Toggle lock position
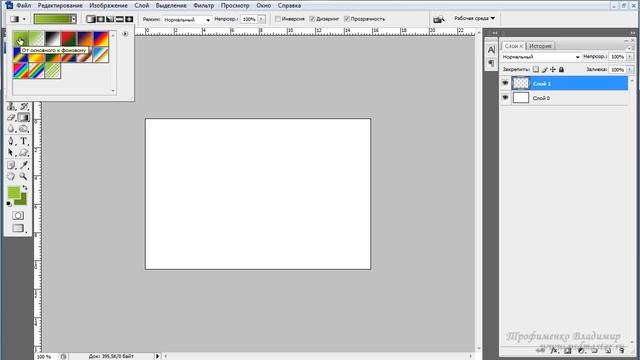Image resolution: width=640 pixels, height=360 pixels. click(x=553, y=69)
